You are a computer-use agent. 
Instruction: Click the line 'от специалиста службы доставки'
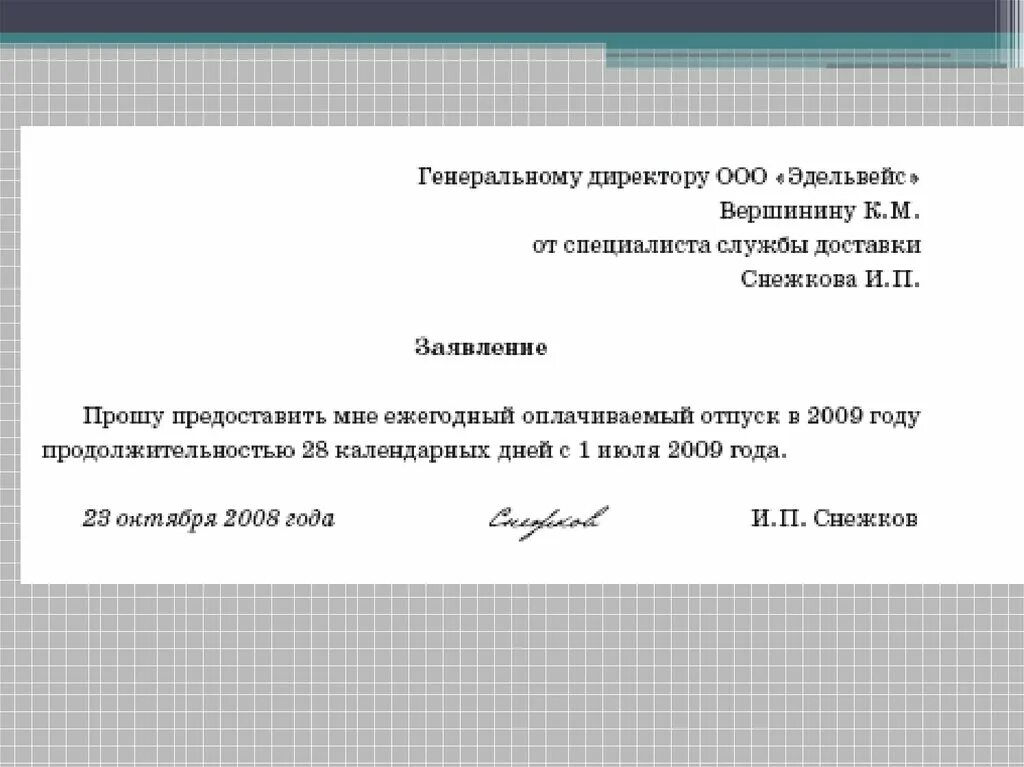(x=727, y=246)
